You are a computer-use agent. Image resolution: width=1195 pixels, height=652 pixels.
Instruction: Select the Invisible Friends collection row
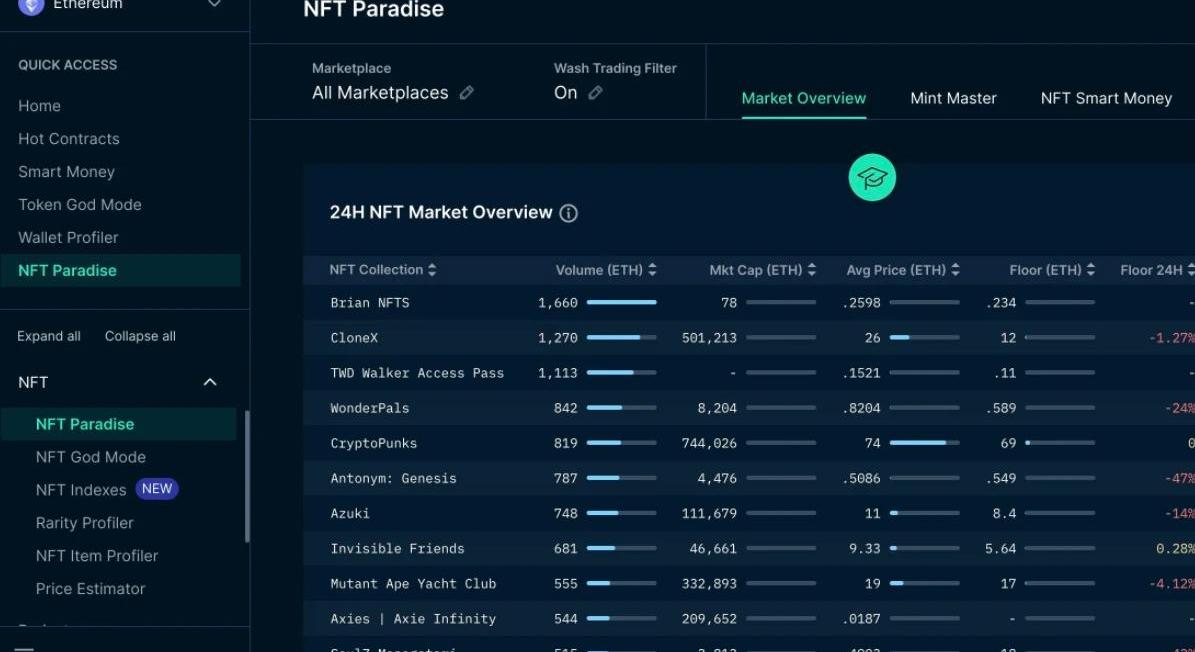[x=748, y=548]
